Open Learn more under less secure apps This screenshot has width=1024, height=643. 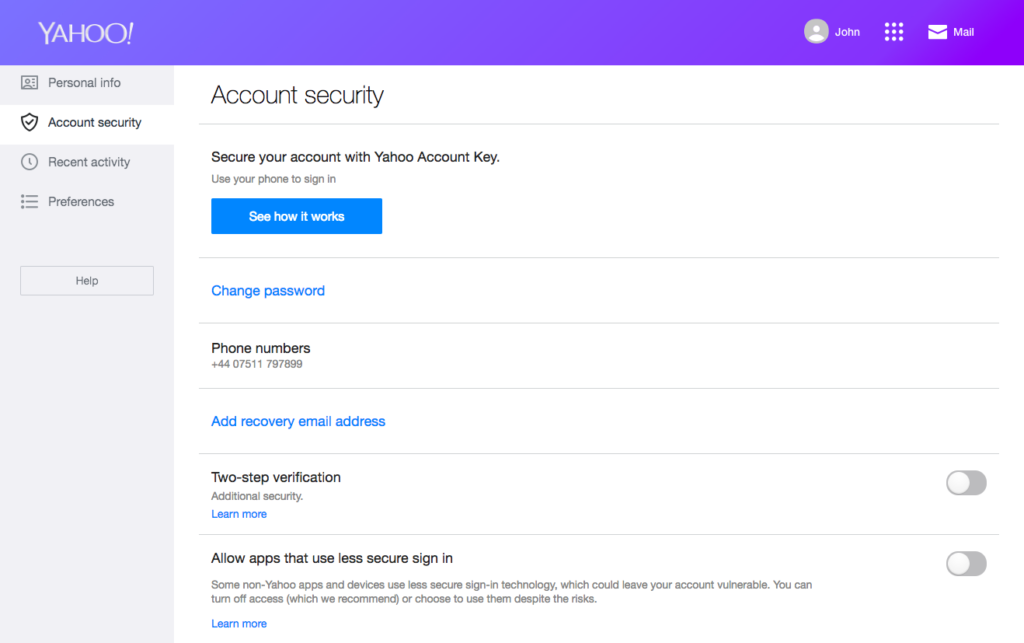[239, 624]
